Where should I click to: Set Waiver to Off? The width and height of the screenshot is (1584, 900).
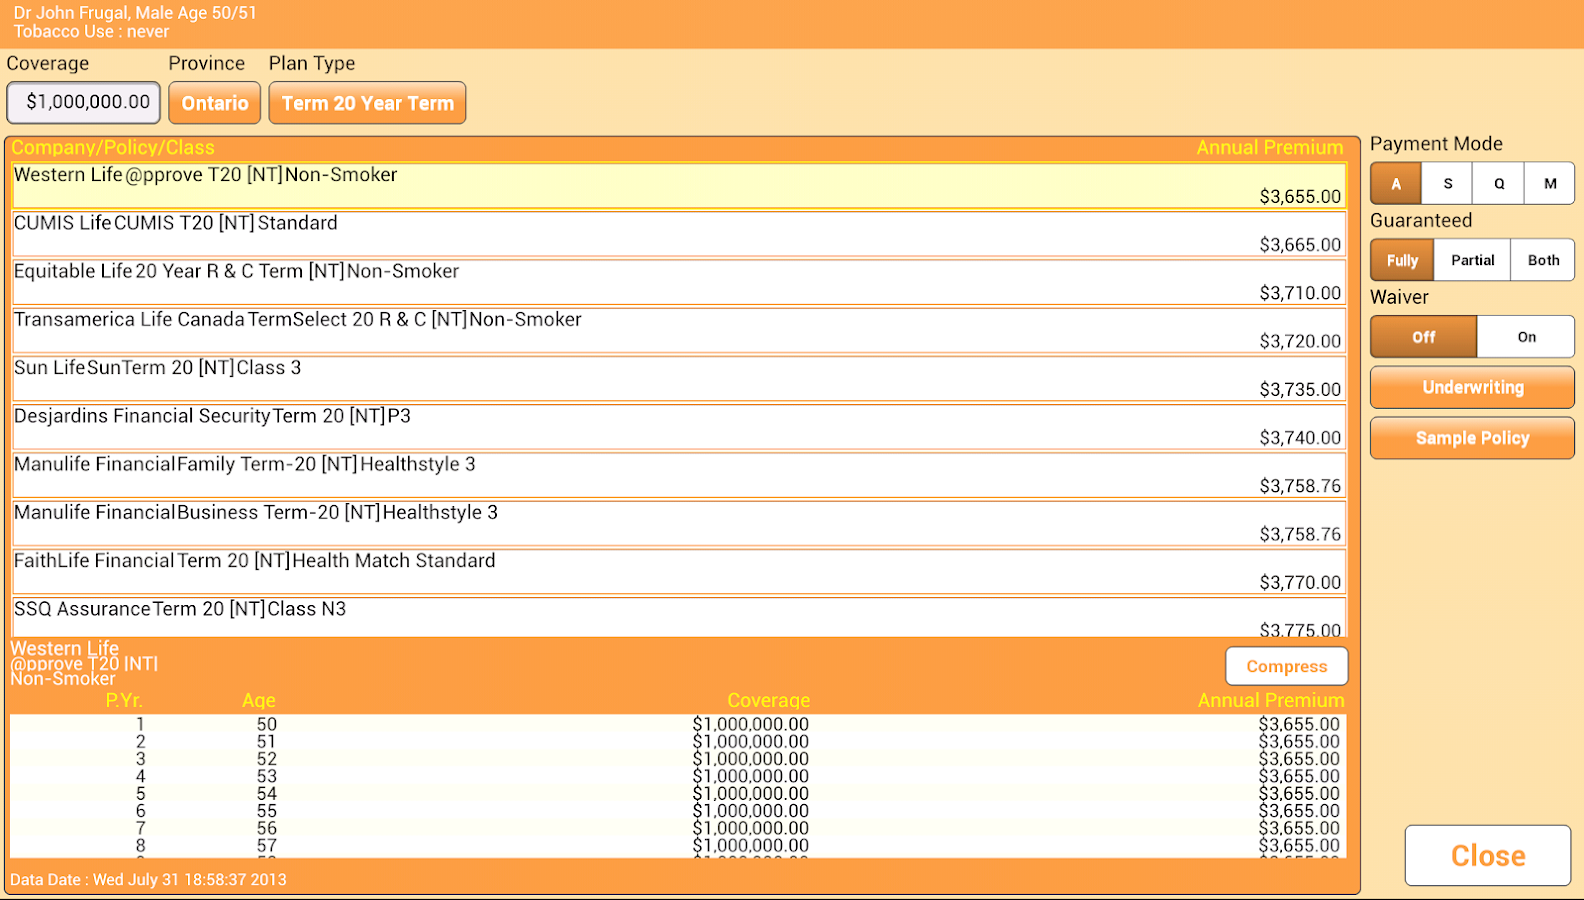tap(1423, 337)
